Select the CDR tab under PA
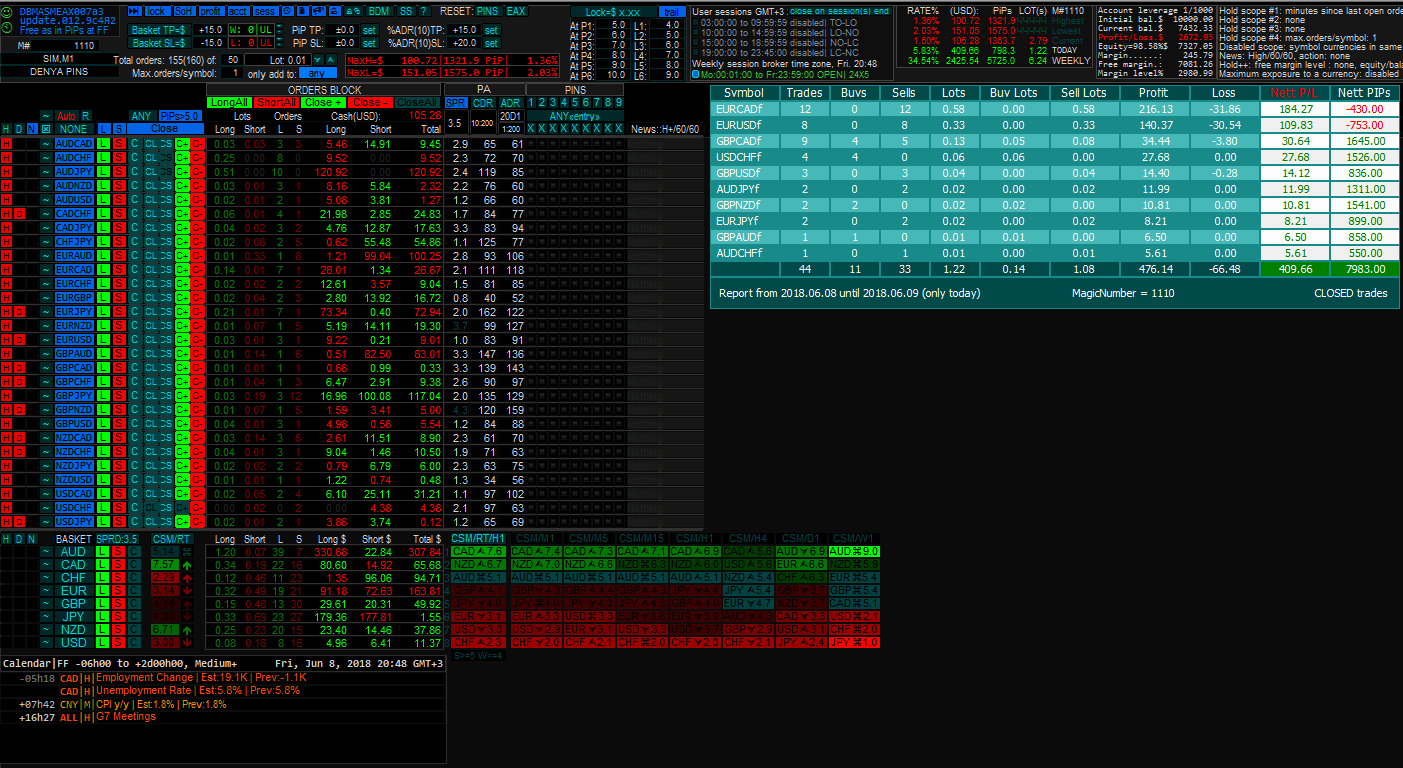 482,102
